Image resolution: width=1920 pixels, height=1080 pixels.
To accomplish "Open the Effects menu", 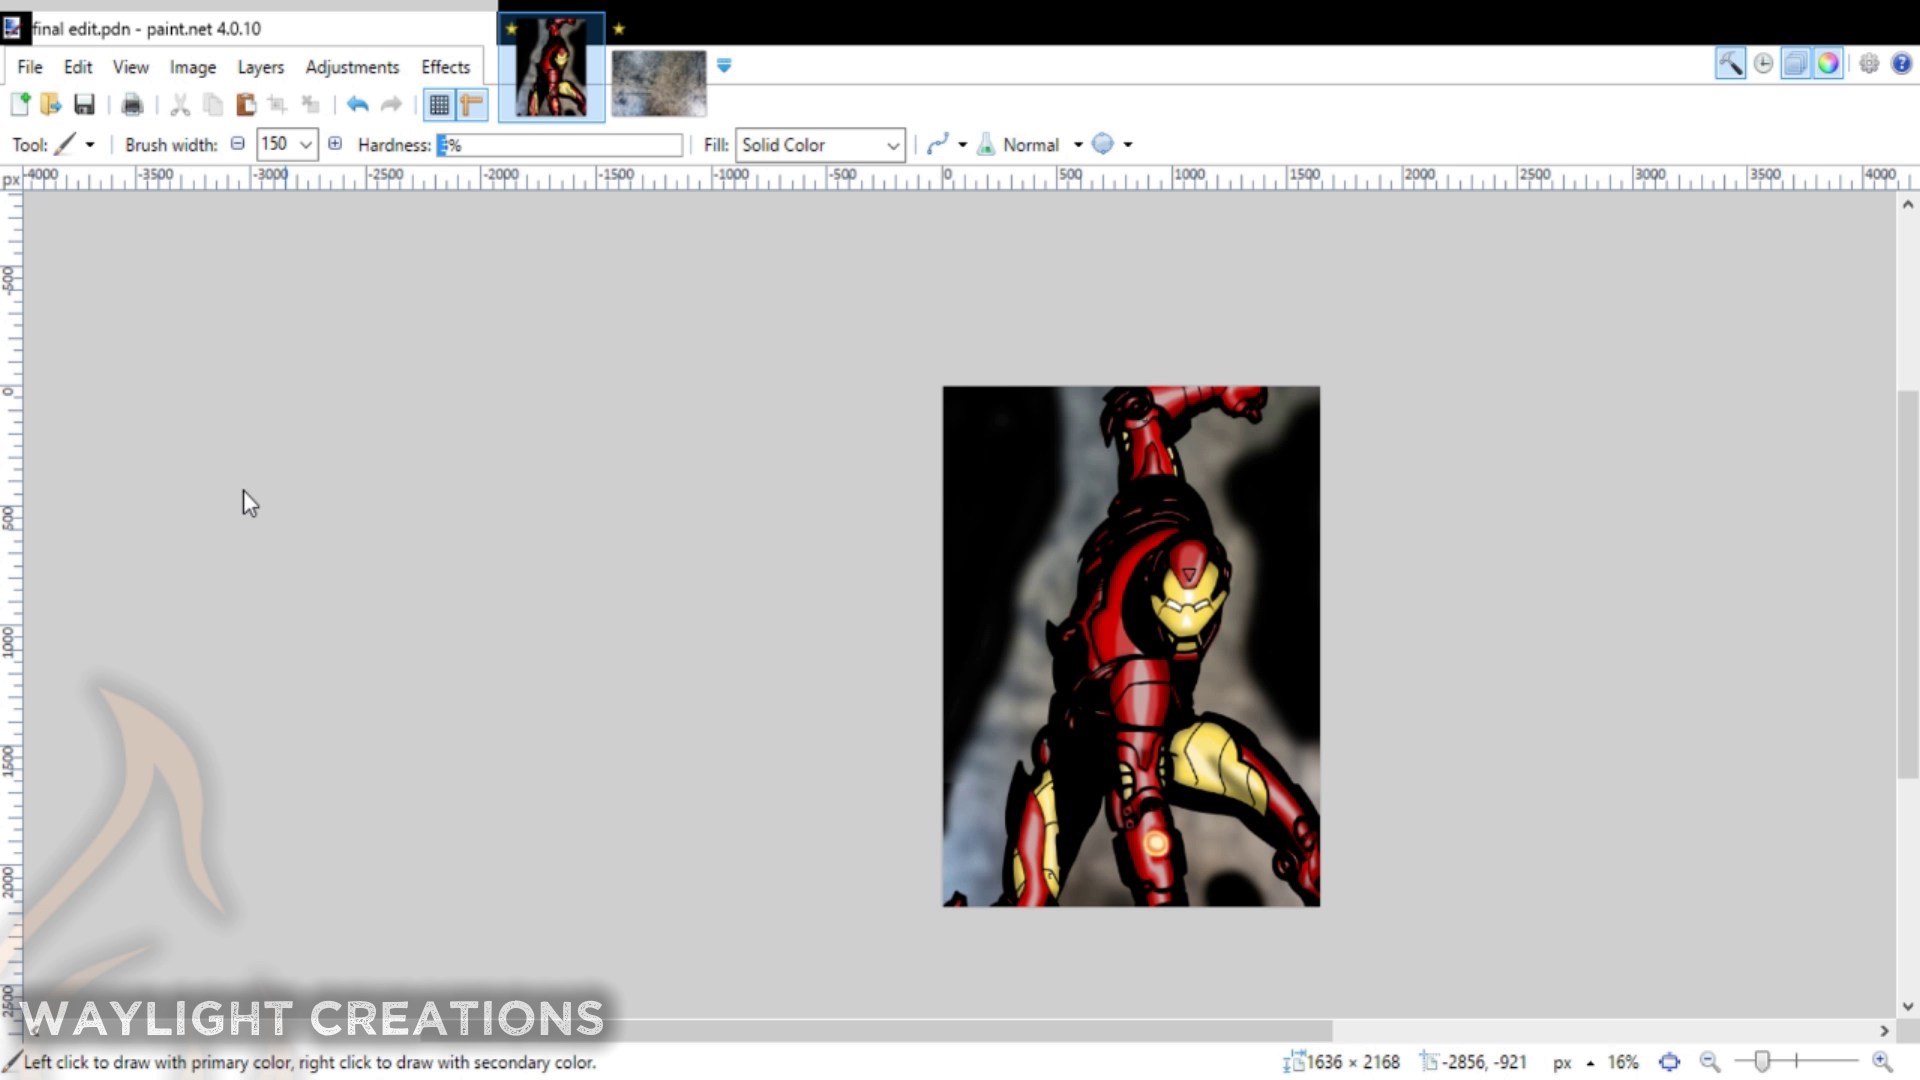I will pos(445,67).
